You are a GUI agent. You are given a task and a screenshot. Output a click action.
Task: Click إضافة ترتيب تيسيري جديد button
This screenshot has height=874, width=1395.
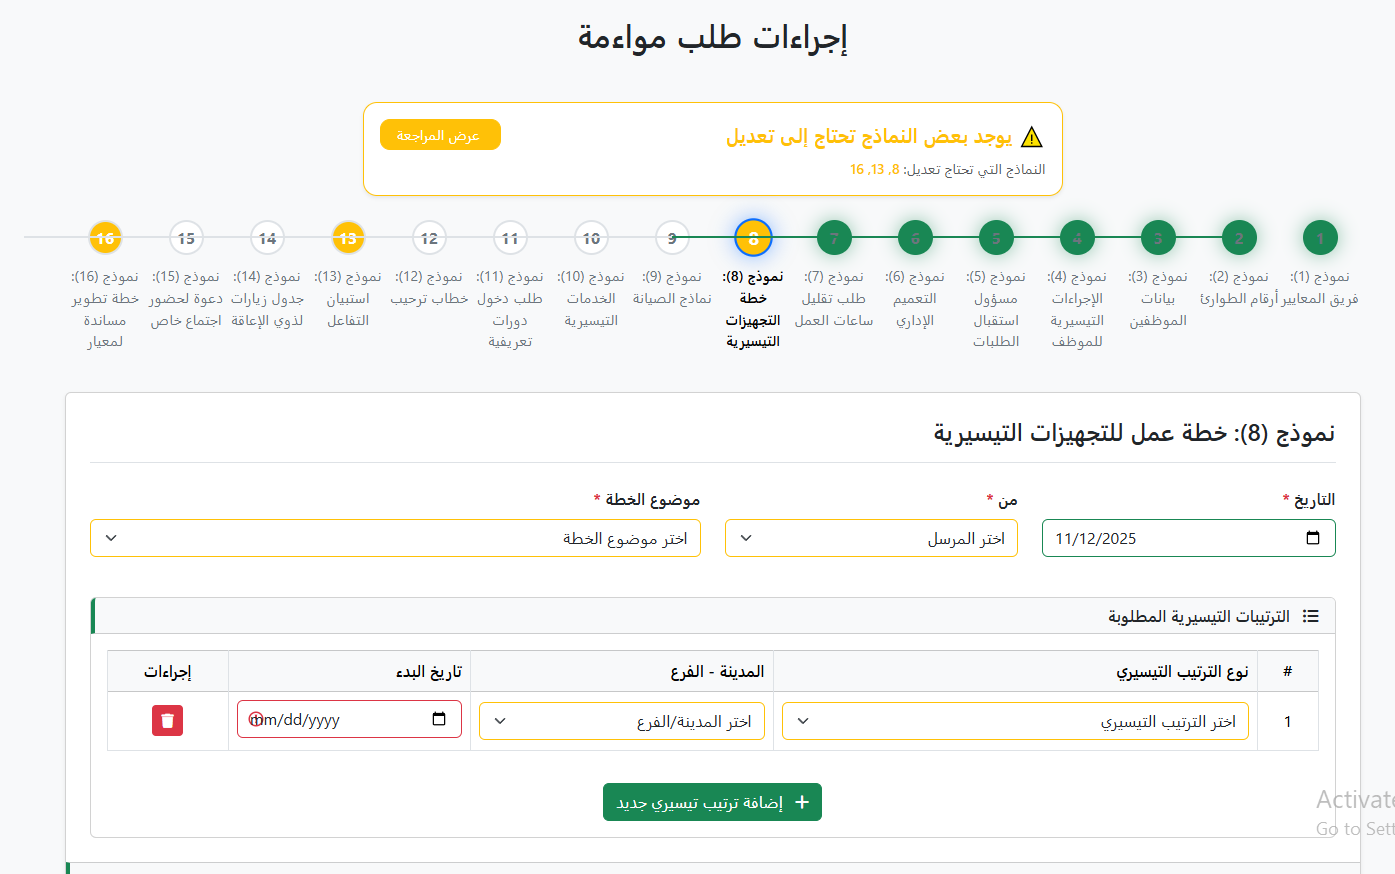pos(712,802)
